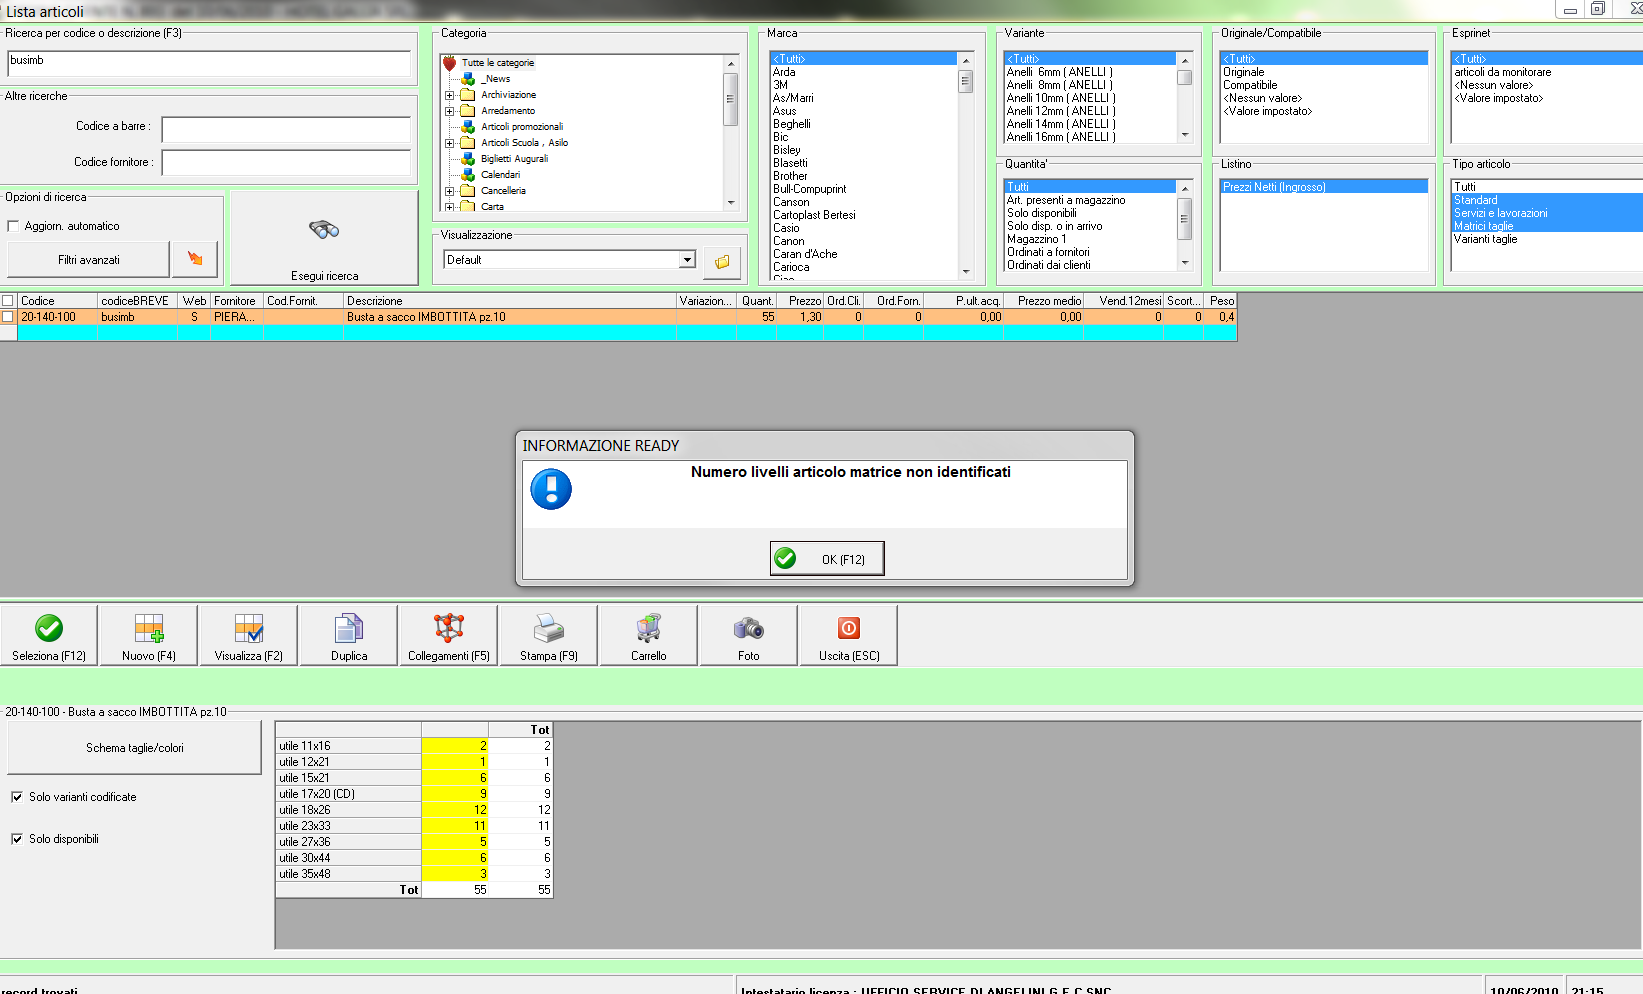Screen dimensions: 1643x994
Task: Print the list with Stampa (F9)
Action: click(x=549, y=635)
